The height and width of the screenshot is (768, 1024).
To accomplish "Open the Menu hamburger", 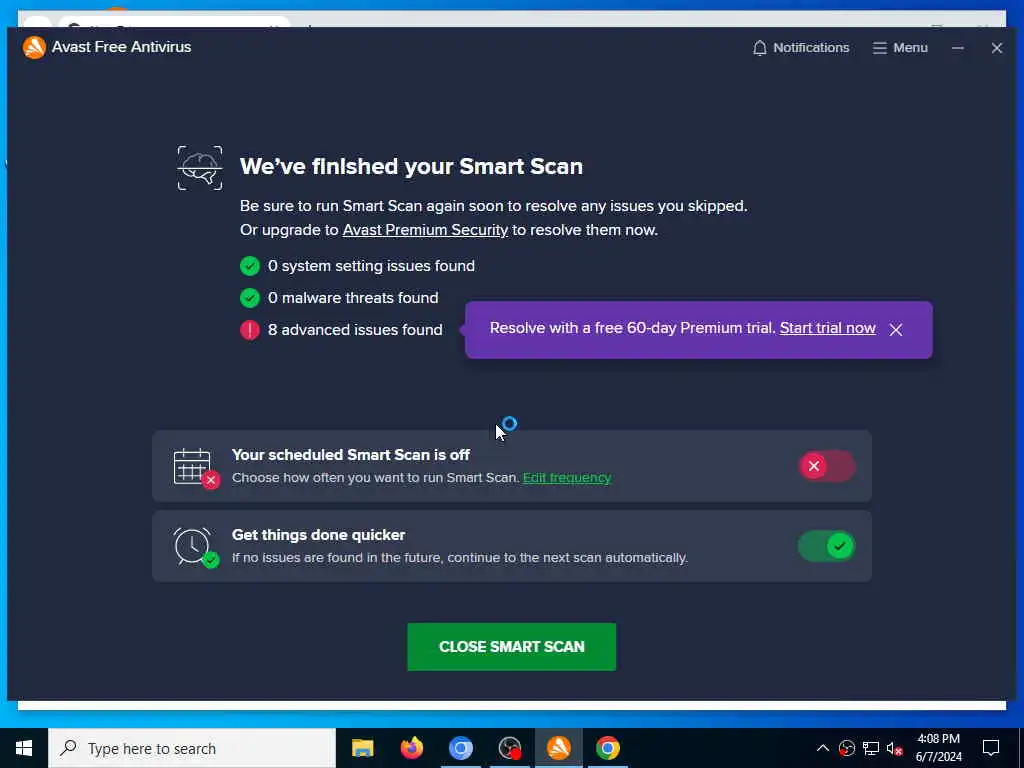I will 900,48.
